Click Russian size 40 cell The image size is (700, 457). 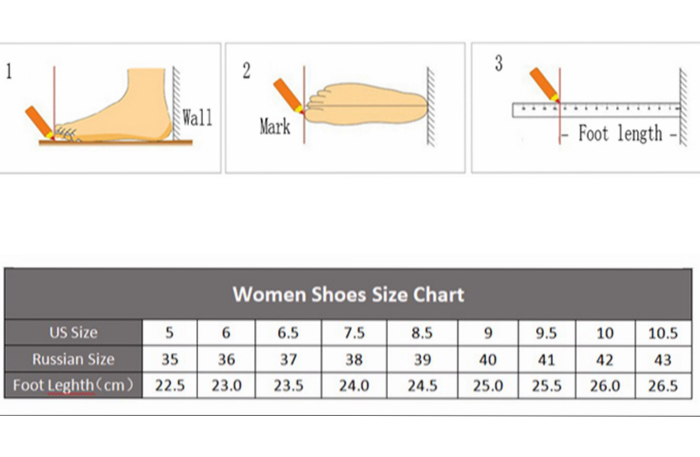pyautogui.click(x=488, y=359)
